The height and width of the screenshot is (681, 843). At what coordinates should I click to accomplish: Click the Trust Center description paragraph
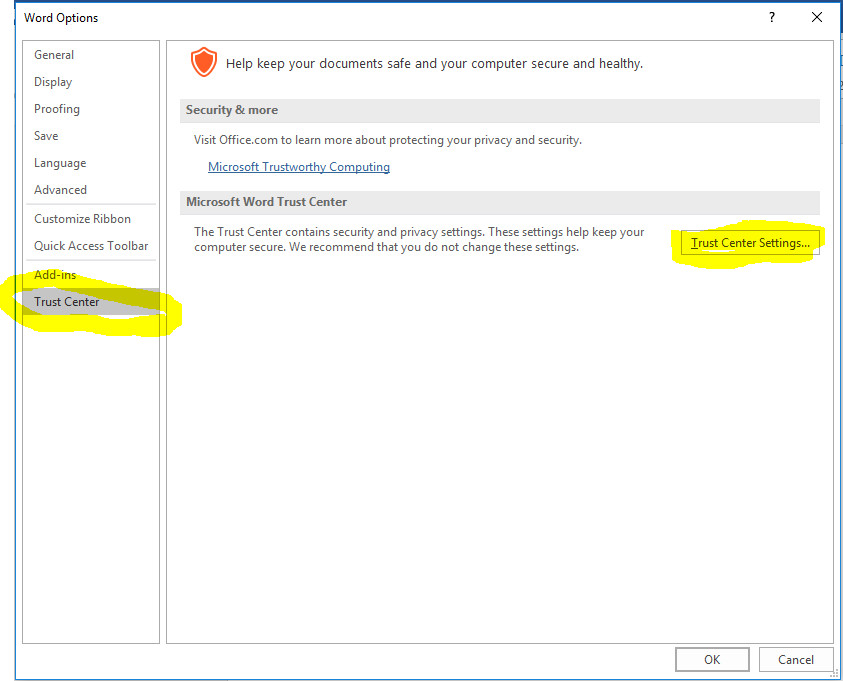click(419, 239)
